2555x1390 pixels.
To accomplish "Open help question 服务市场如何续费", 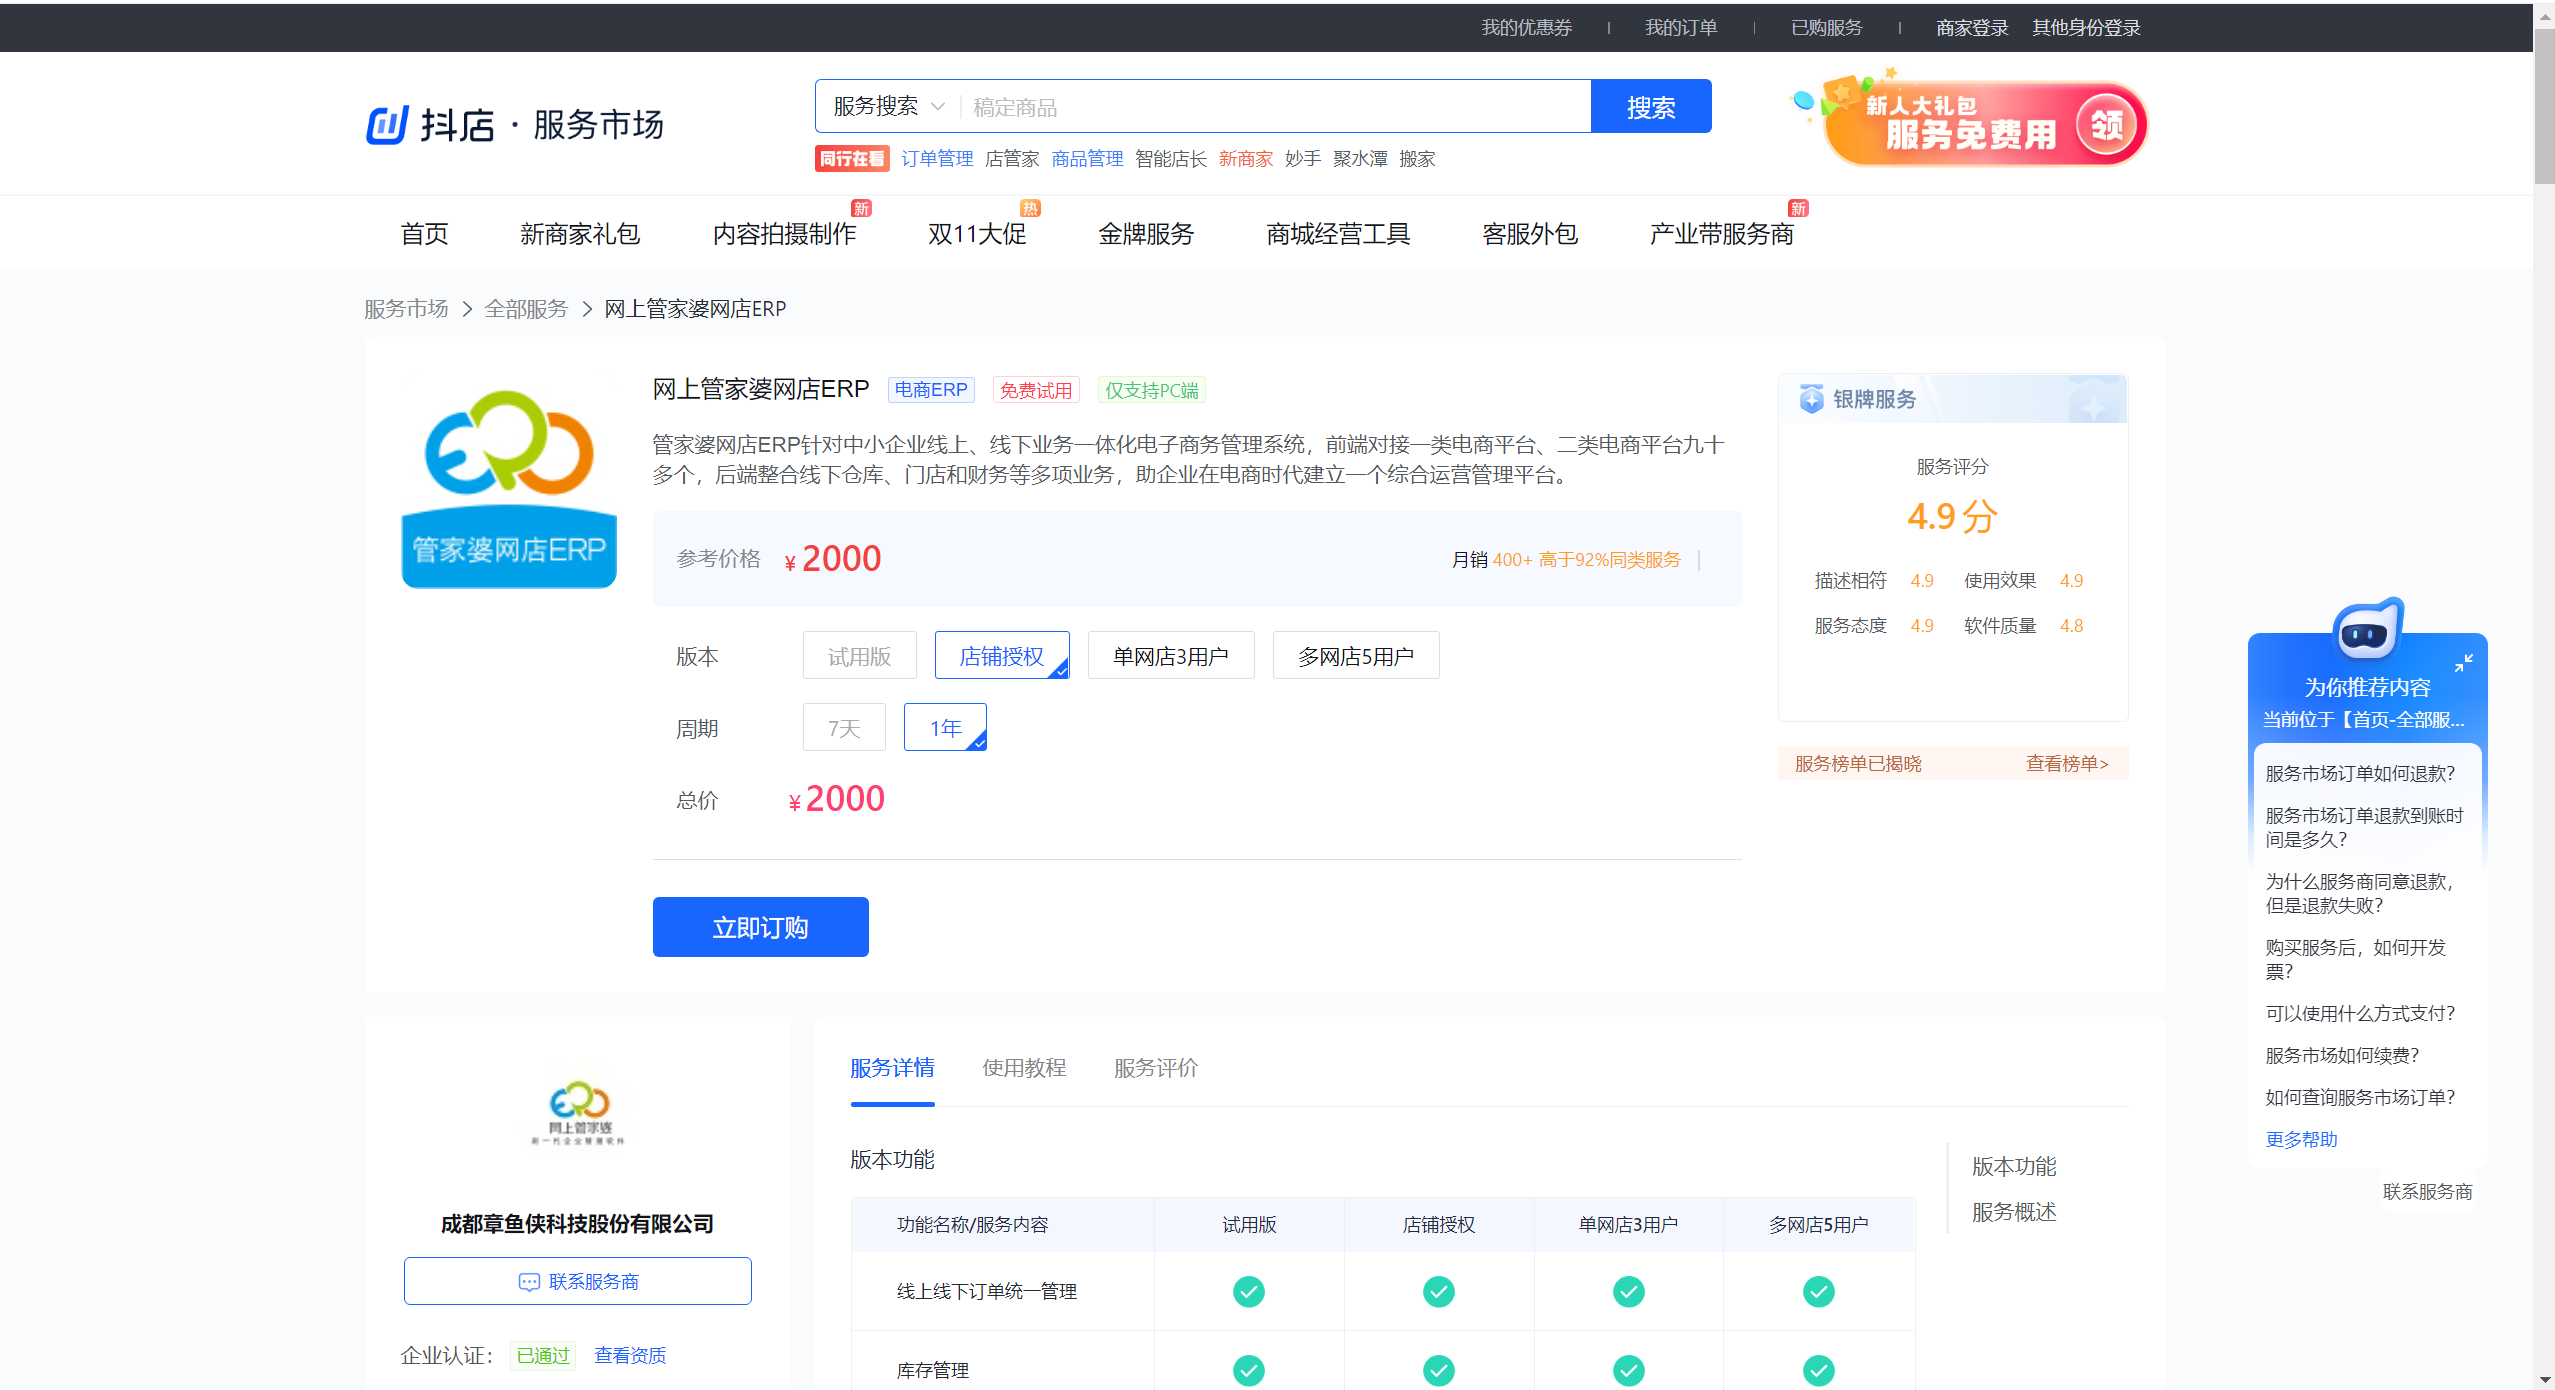I will [x=2342, y=1056].
